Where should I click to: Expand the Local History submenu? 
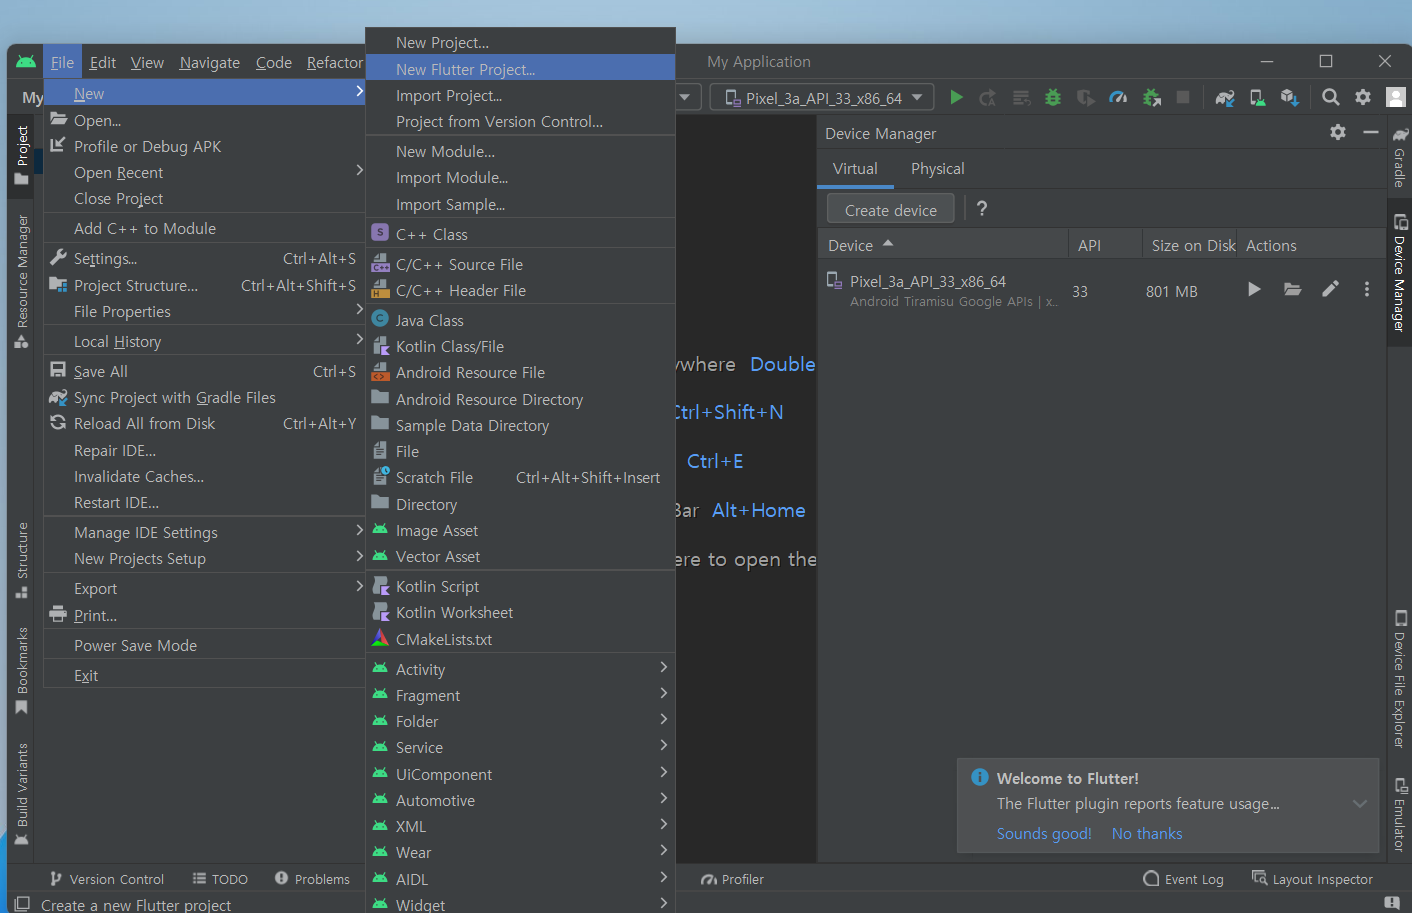pyautogui.click(x=204, y=341)
